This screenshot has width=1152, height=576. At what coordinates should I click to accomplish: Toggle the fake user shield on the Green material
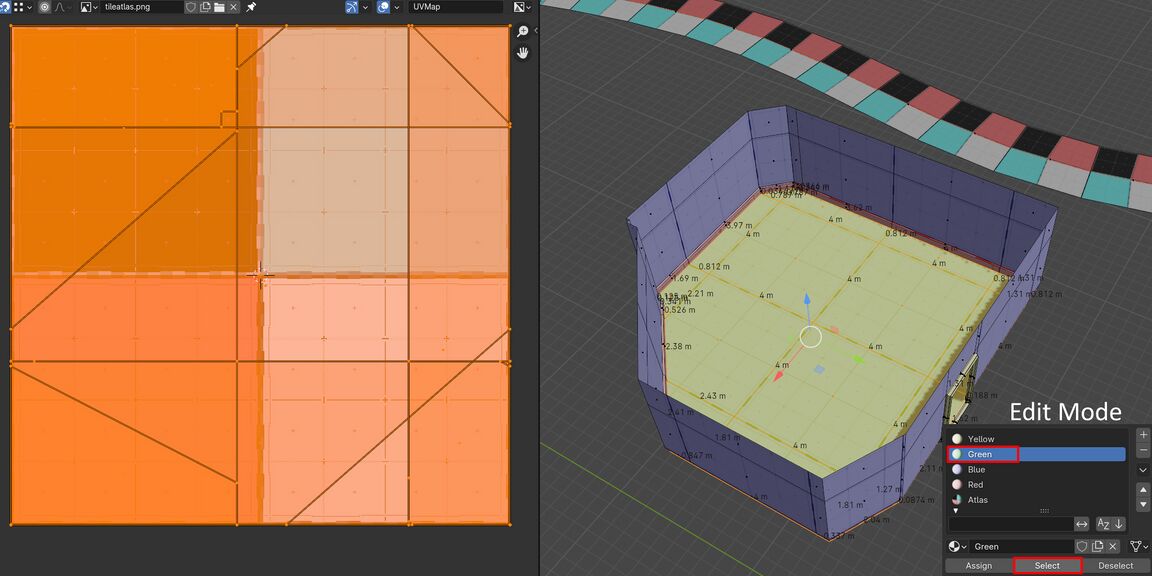(1083, 547)
